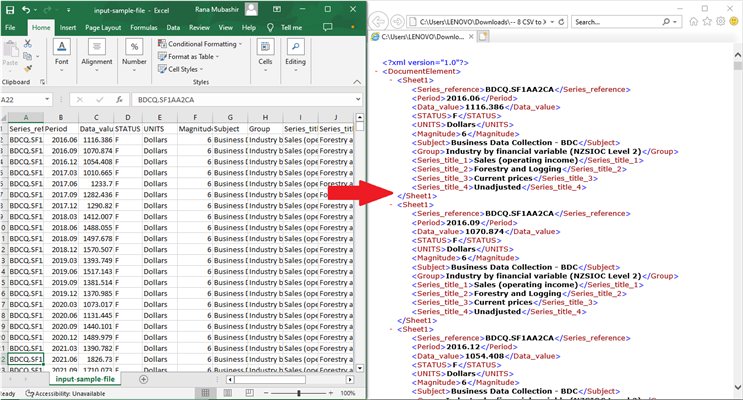This screenshot has width=743, height=400.
Task: Click the browser Forward arrow button
Action: click(x=397, y=22)
